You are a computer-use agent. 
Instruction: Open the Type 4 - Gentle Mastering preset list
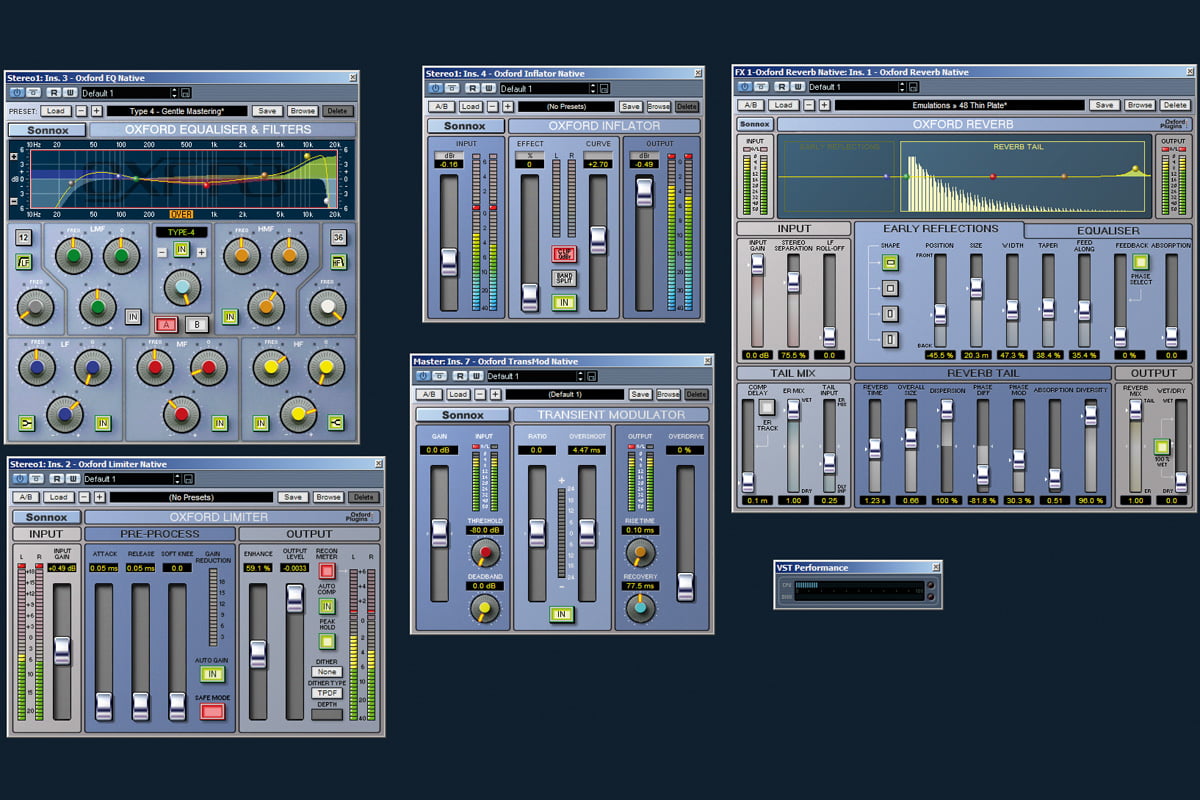[175, 111]
